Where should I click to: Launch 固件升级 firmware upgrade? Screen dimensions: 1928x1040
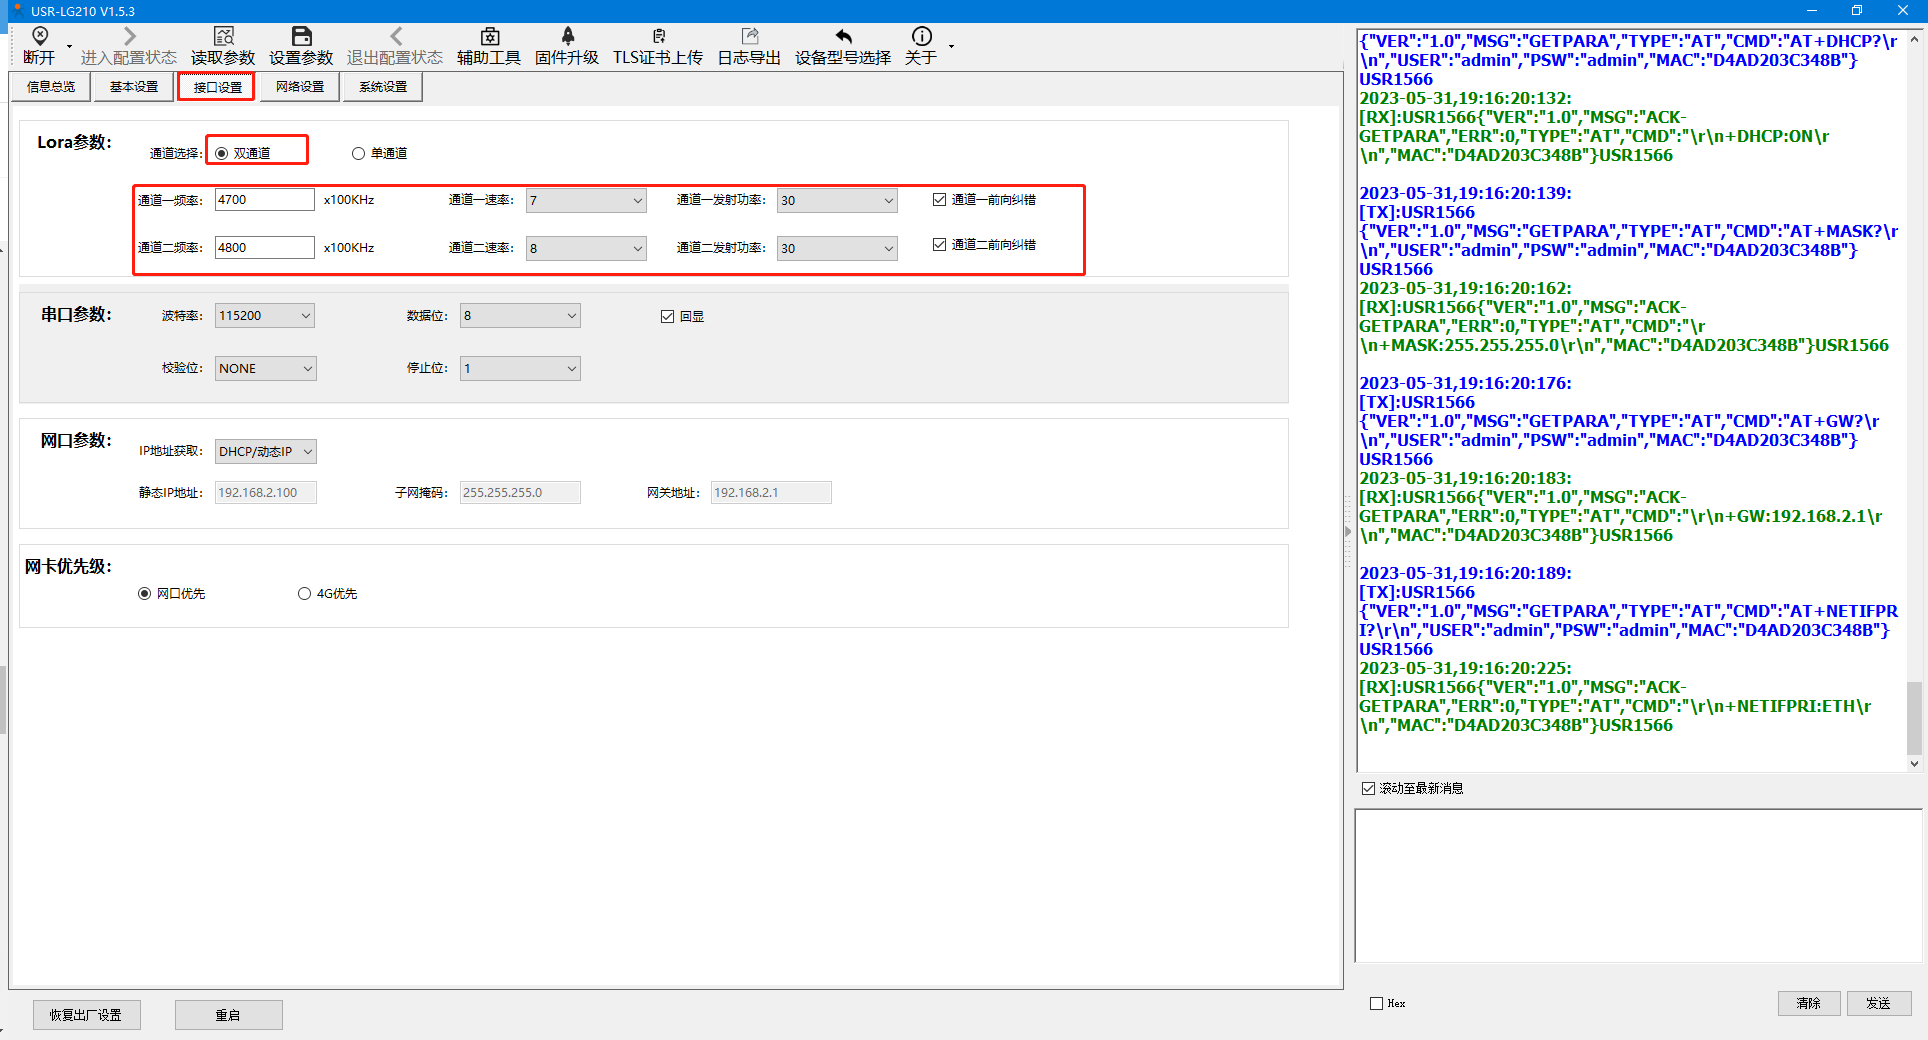click(x=567, y=37)
